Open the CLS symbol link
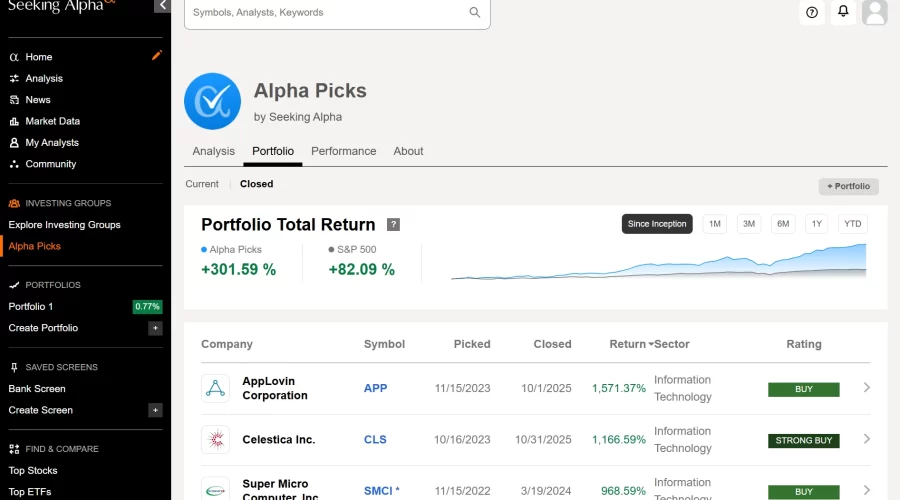The width and height of the screenshot is (900, 500). tap(375, 439)
